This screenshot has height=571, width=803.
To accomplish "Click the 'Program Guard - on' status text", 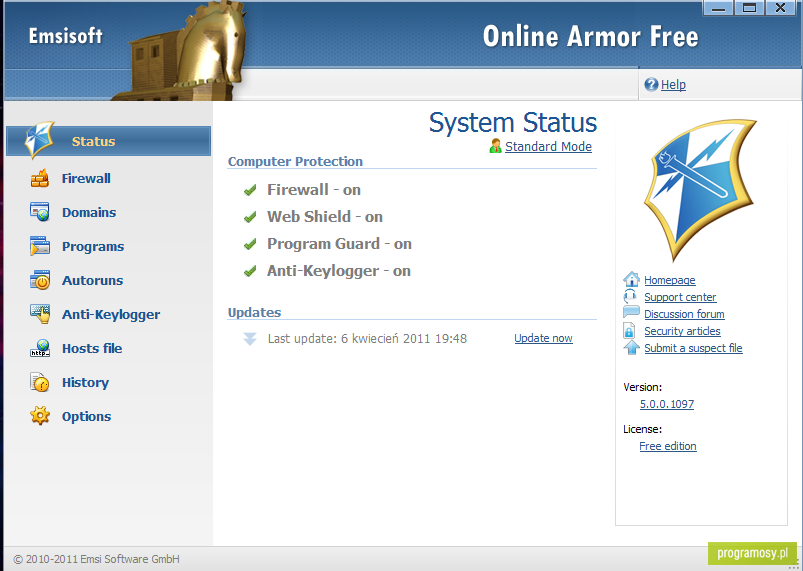I will pos(339,244).
